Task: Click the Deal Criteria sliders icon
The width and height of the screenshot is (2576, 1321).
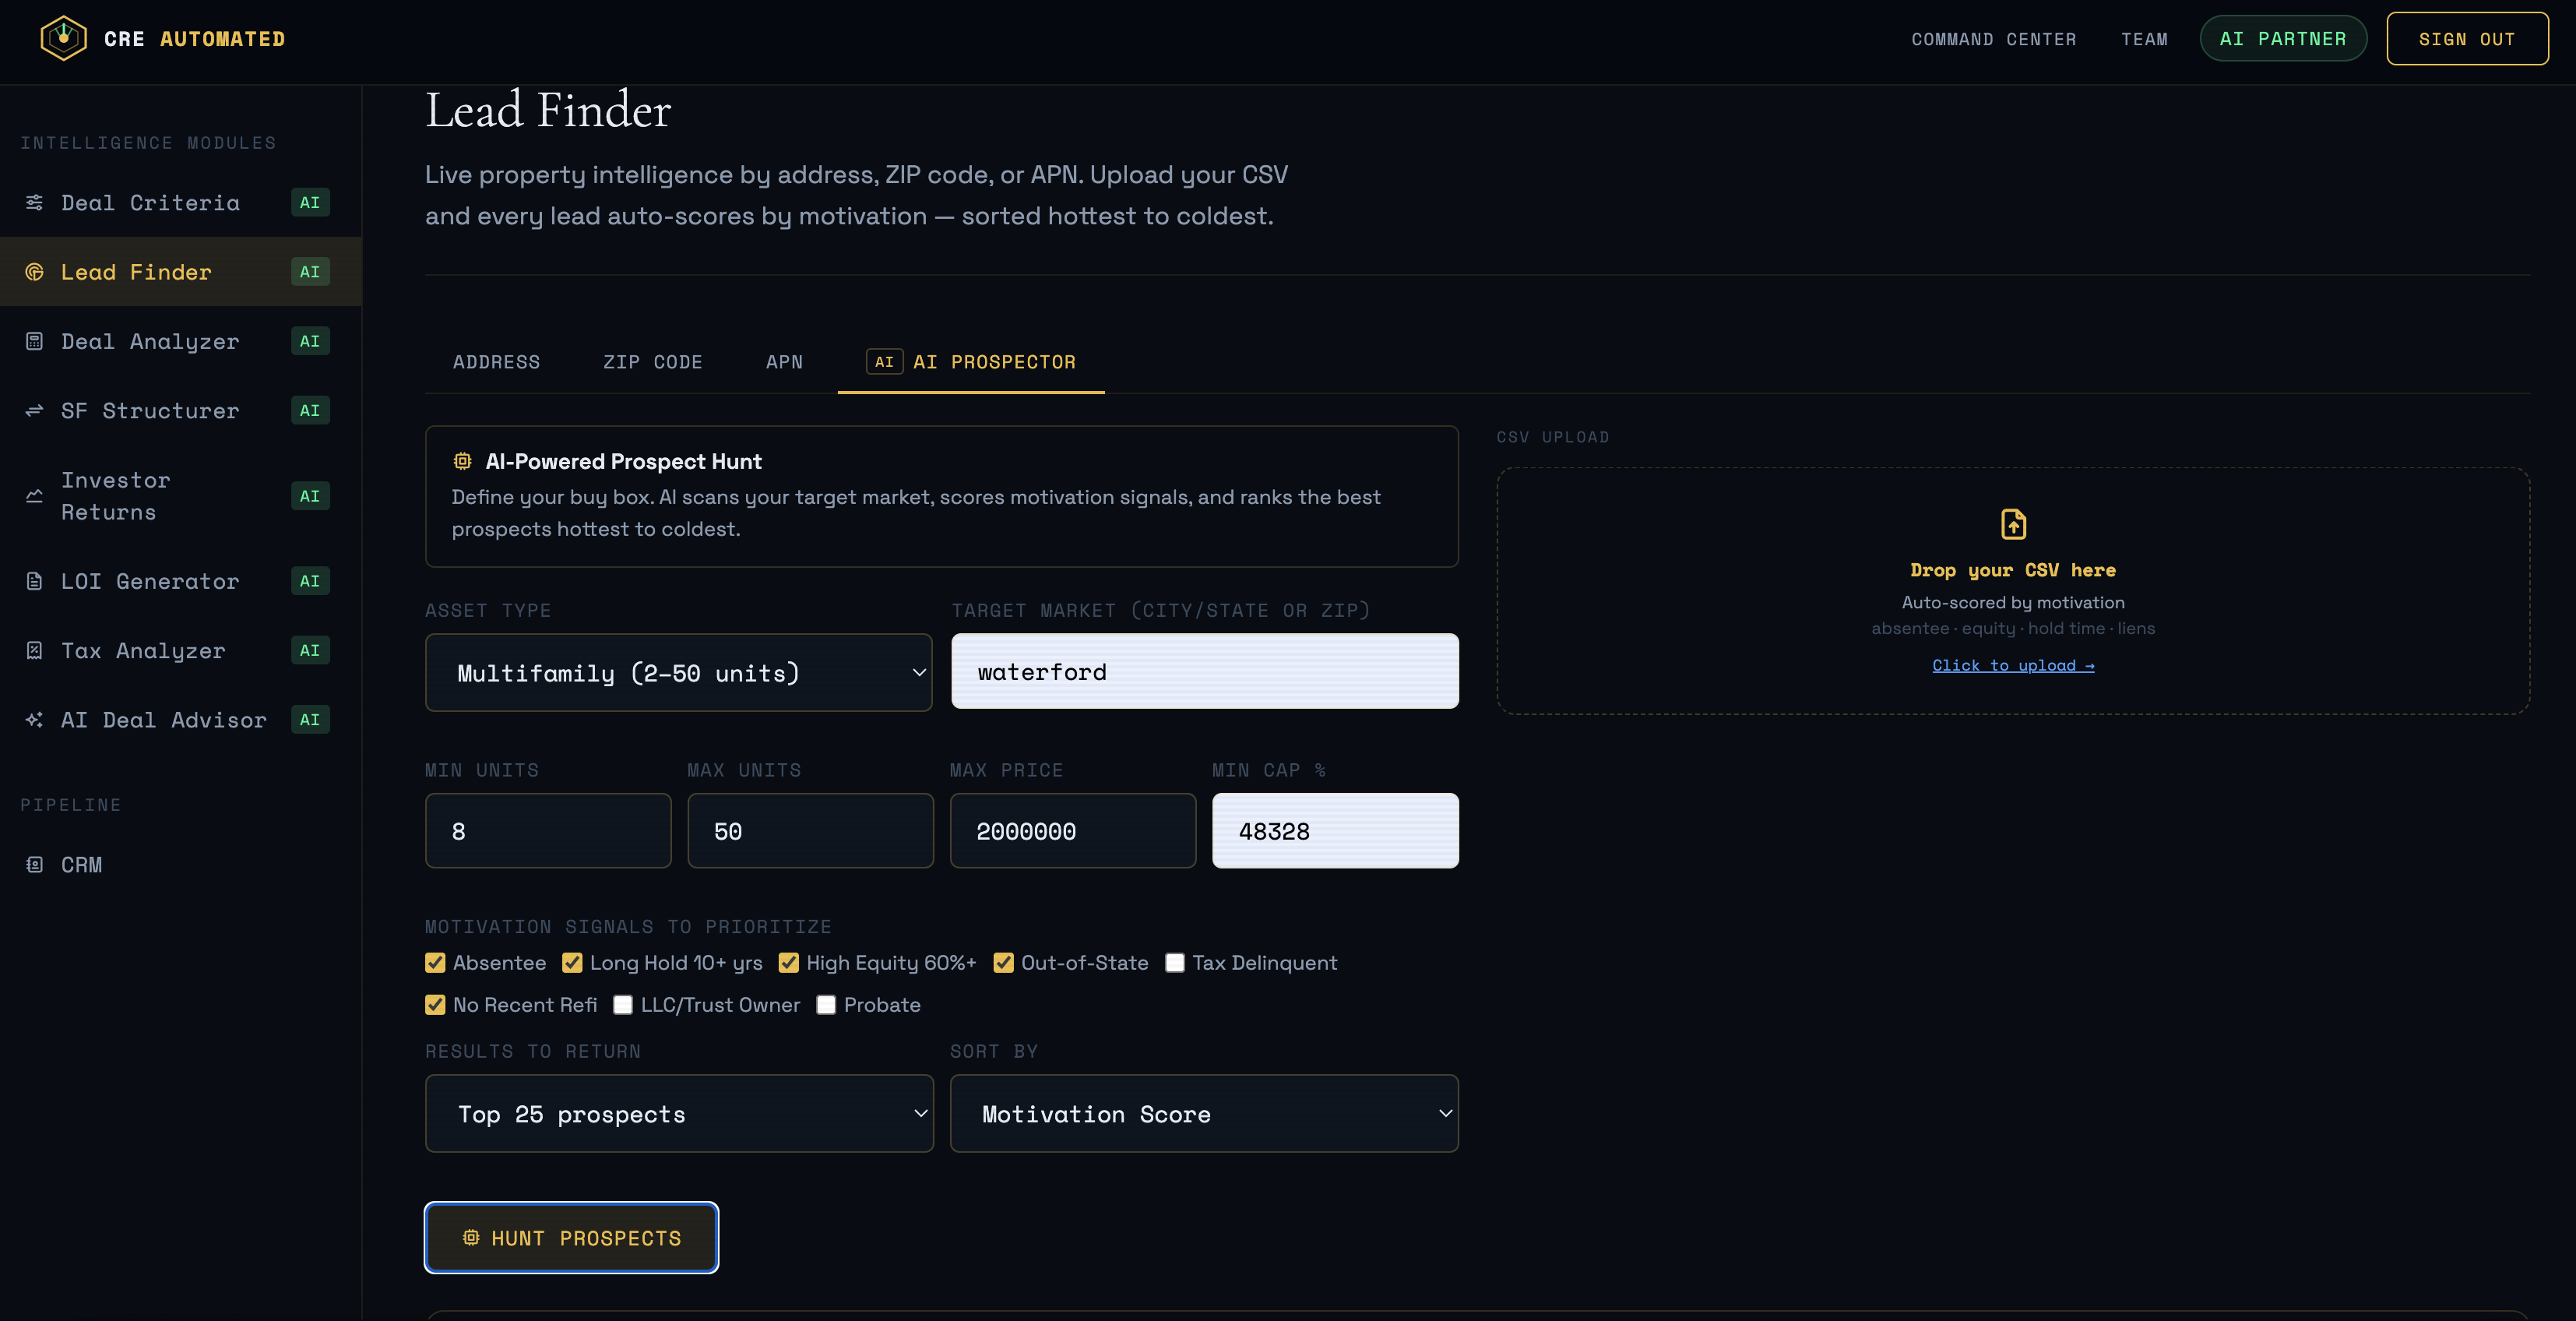Action: 34,203
